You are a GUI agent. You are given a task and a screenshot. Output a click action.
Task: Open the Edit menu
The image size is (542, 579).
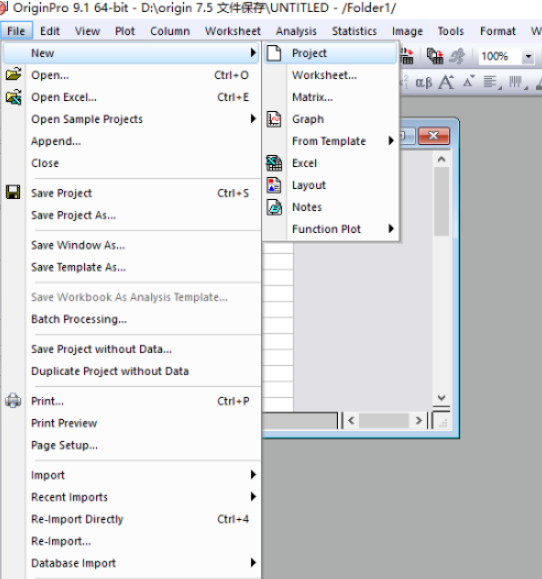pyautogui.click(x=50, y=31)
